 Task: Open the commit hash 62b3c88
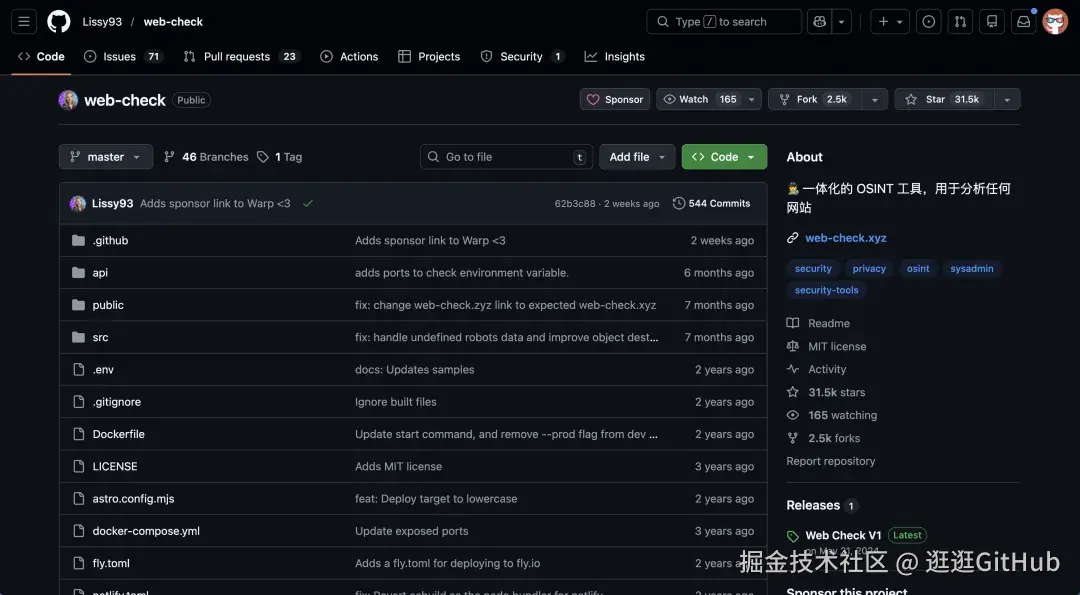575,204
